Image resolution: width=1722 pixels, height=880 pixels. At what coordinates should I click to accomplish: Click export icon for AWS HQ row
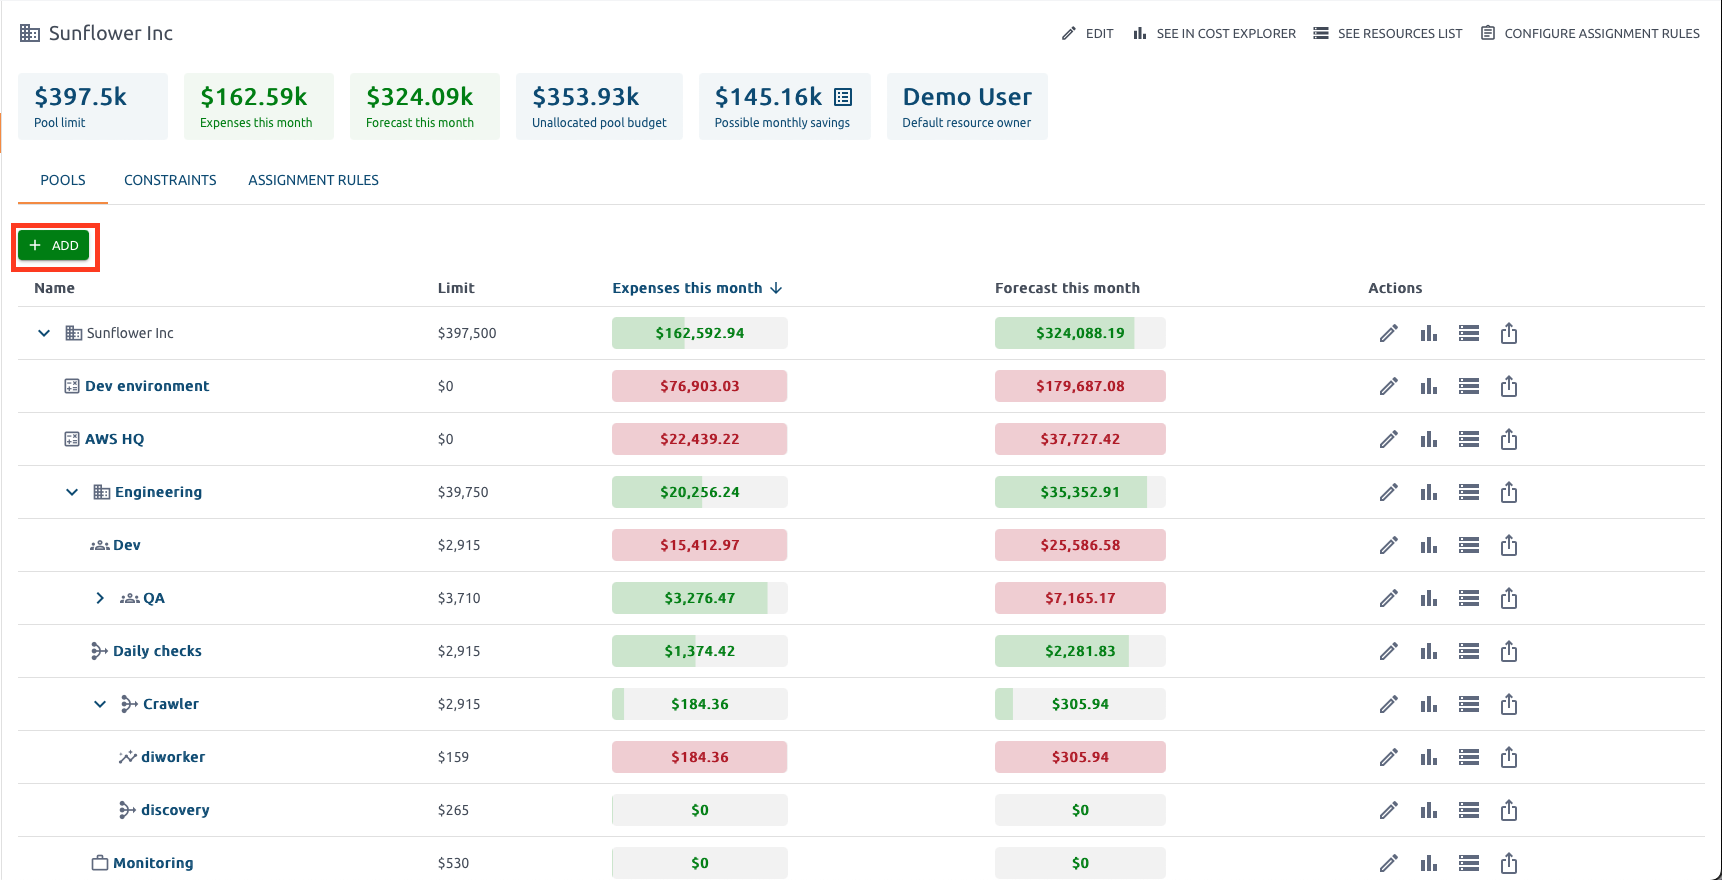[1509, 439]
